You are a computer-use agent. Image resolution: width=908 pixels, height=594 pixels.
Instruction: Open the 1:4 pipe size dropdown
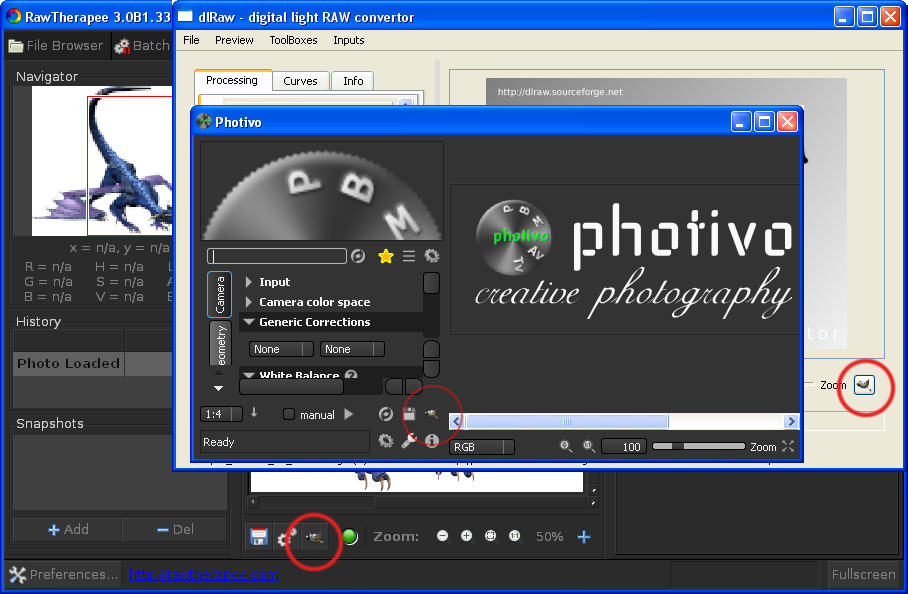coord(221,414)
